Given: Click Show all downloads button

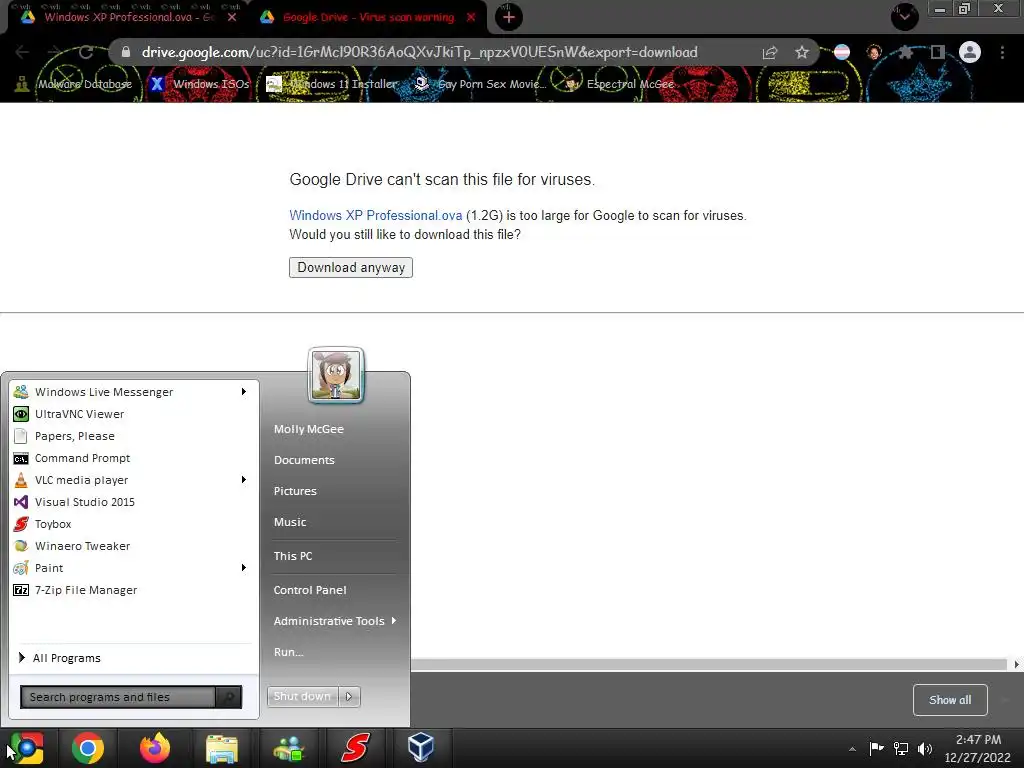Looking at the screenshot, I should click(950, 700).
